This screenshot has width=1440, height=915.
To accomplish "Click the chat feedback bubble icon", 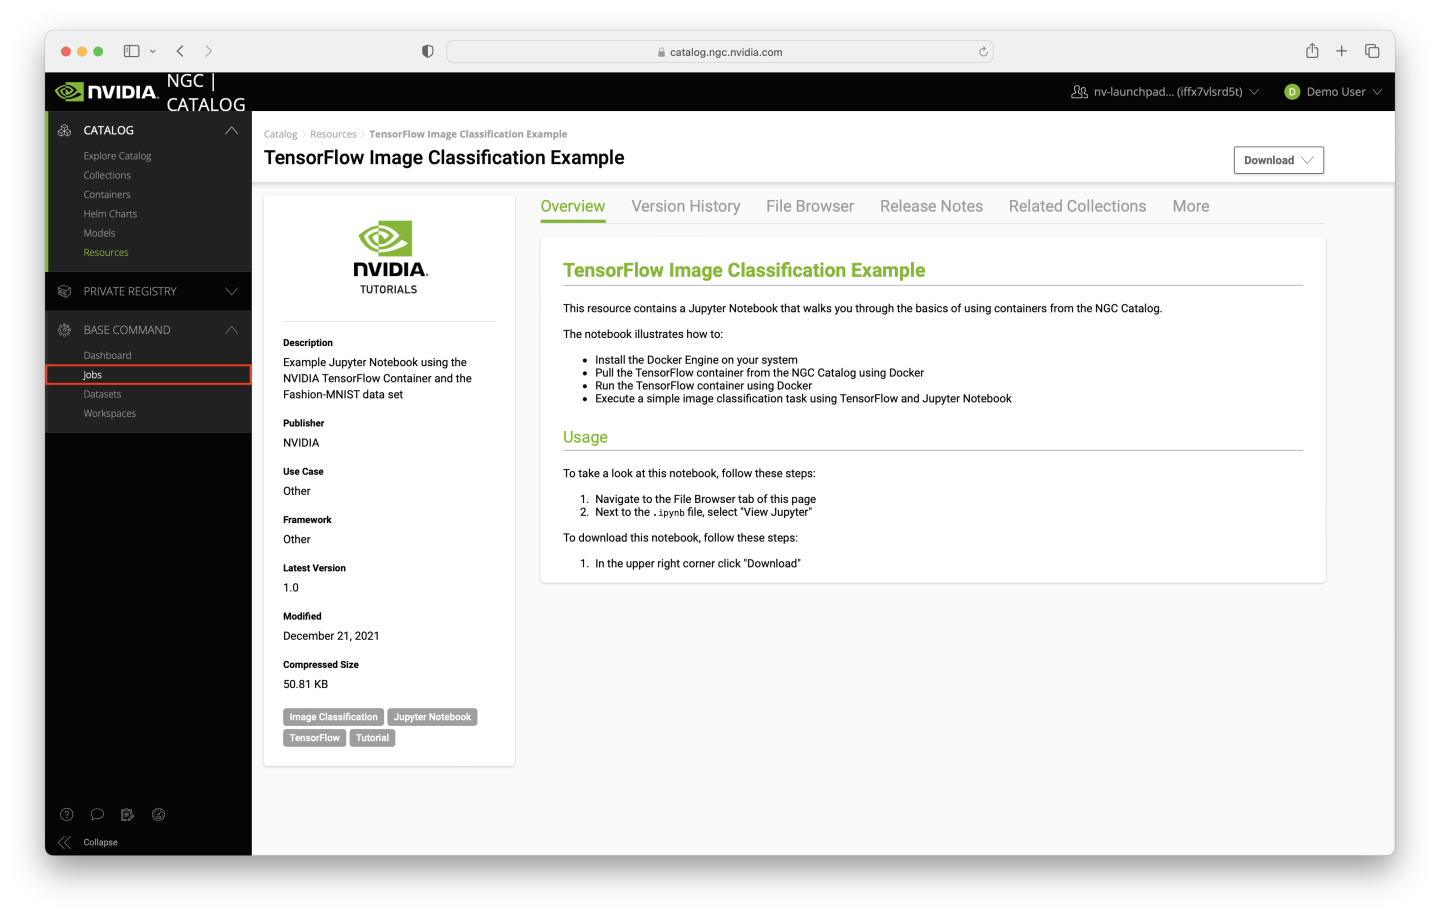I will [97, 814].
